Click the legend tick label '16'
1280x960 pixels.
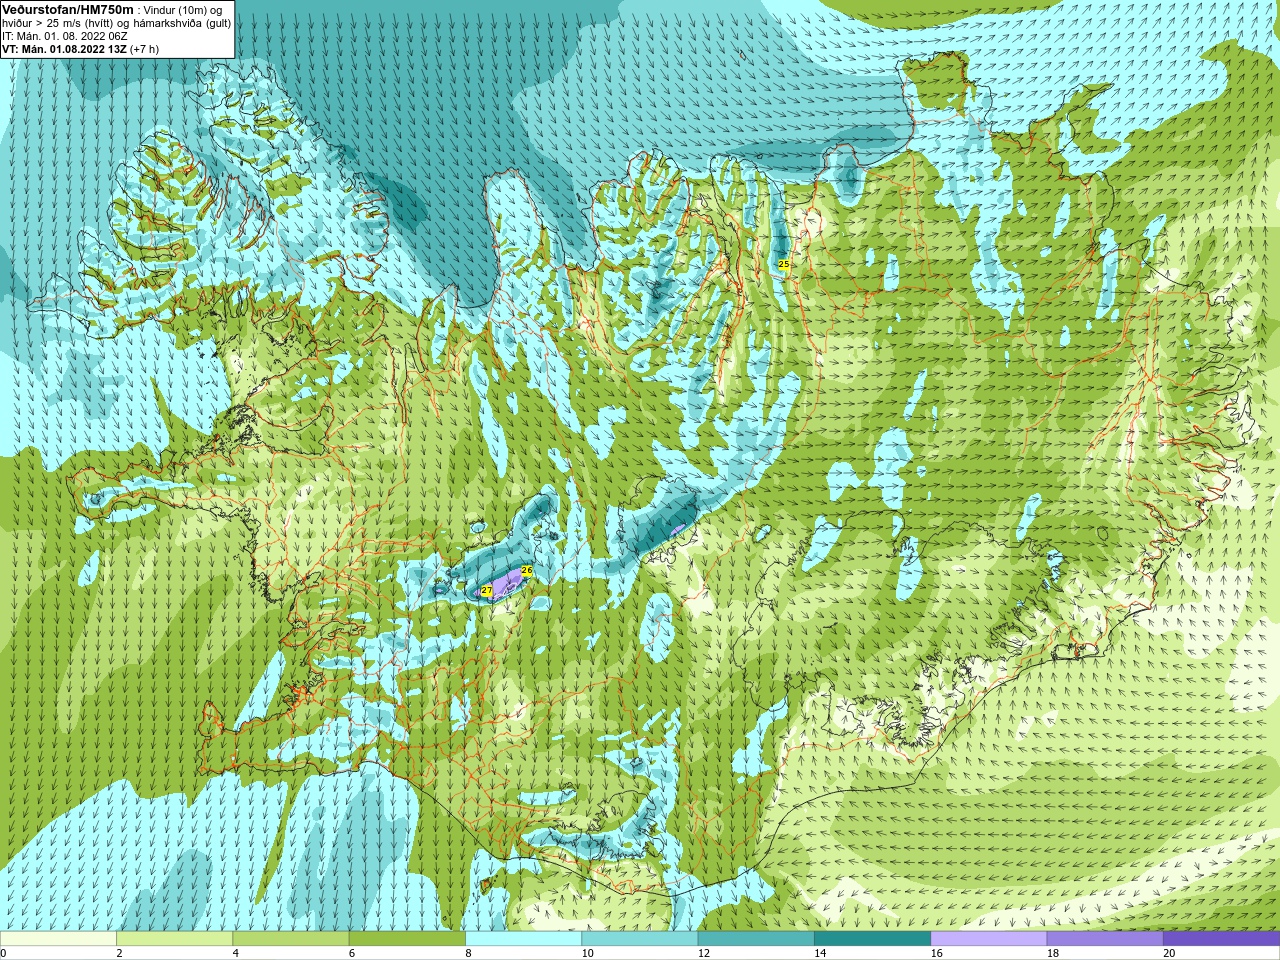click(936, 953)
